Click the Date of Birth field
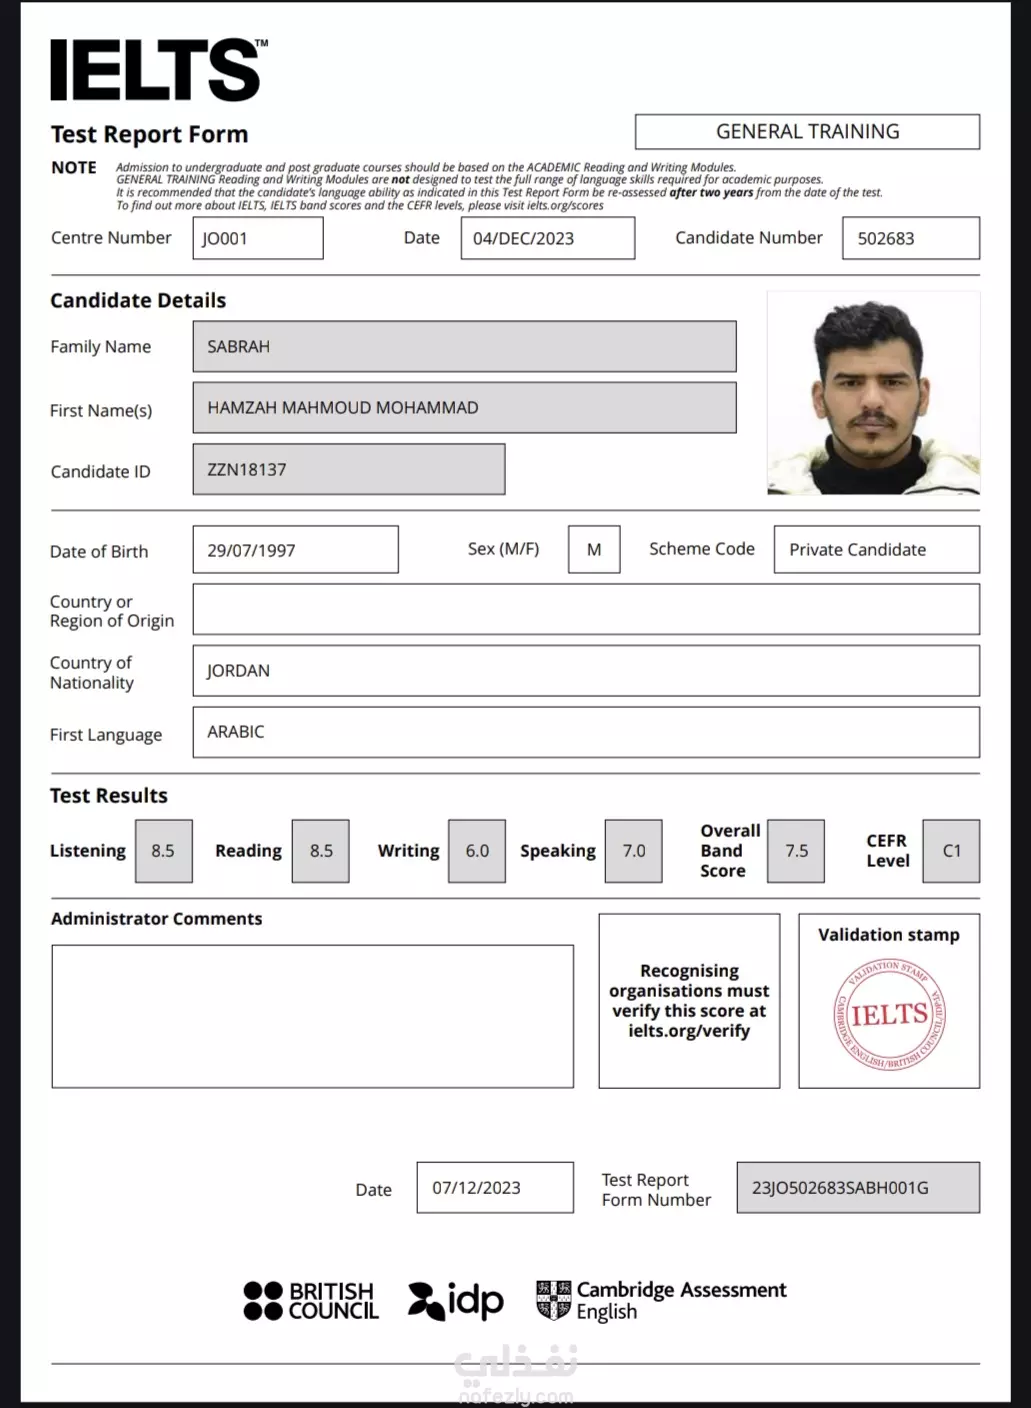Screen dimensions: 1031x1408 pyautogui.click(x=295, y=550)
